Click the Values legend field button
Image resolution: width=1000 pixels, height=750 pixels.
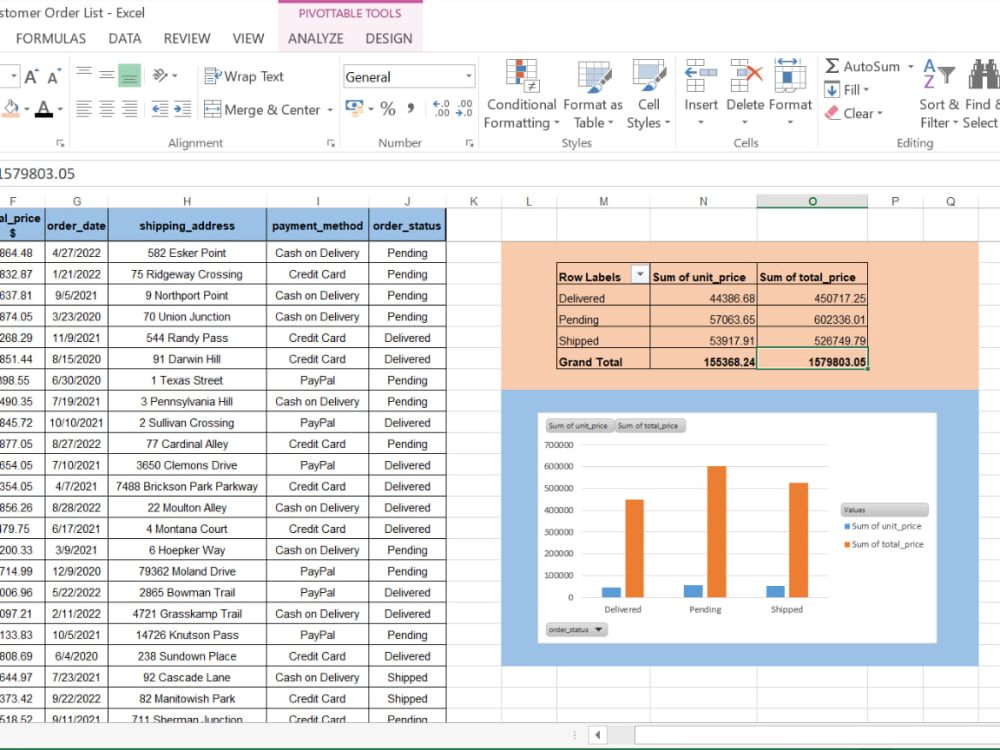[885, 510]
